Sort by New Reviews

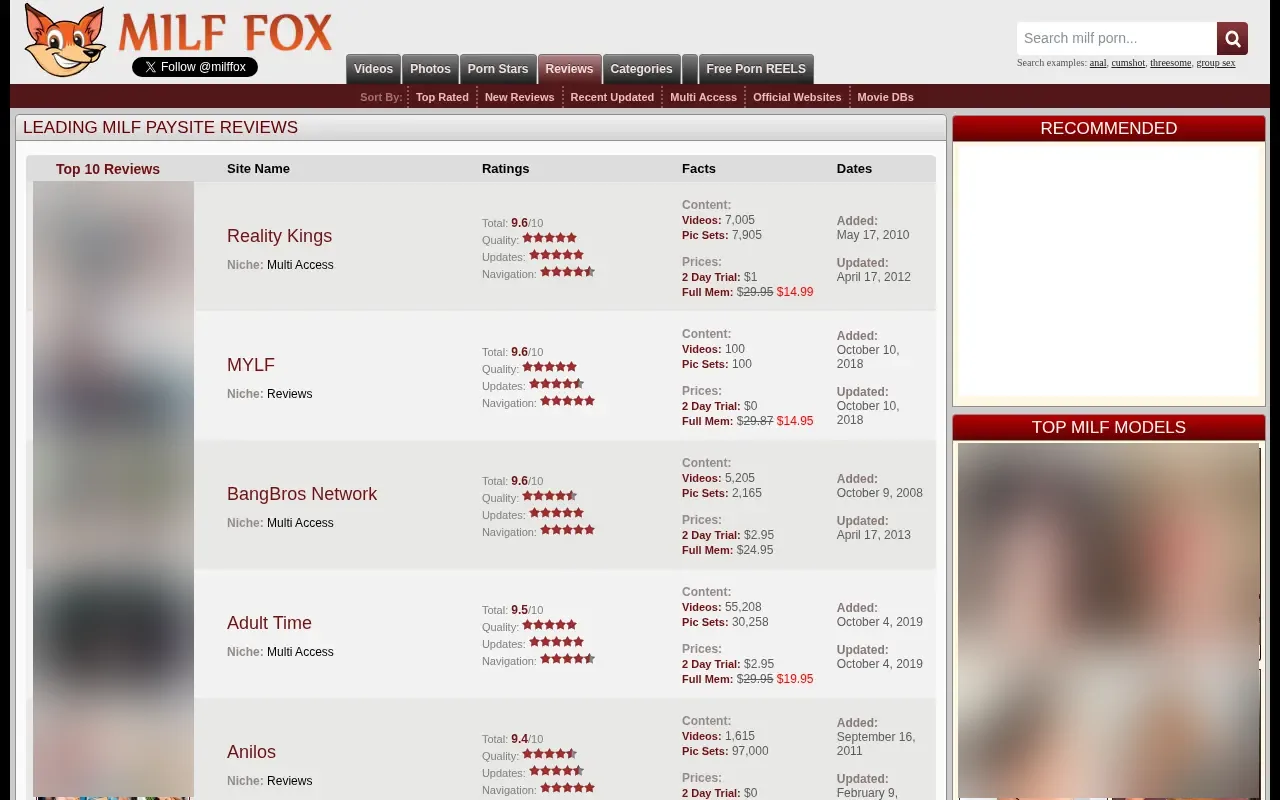click(x=519, y=97)
